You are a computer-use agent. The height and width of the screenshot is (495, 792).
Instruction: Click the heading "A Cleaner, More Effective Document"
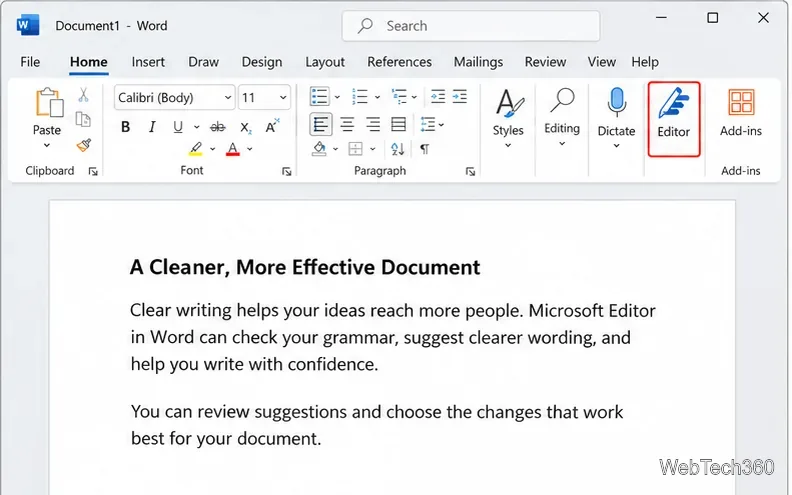(x=305, y=267)
